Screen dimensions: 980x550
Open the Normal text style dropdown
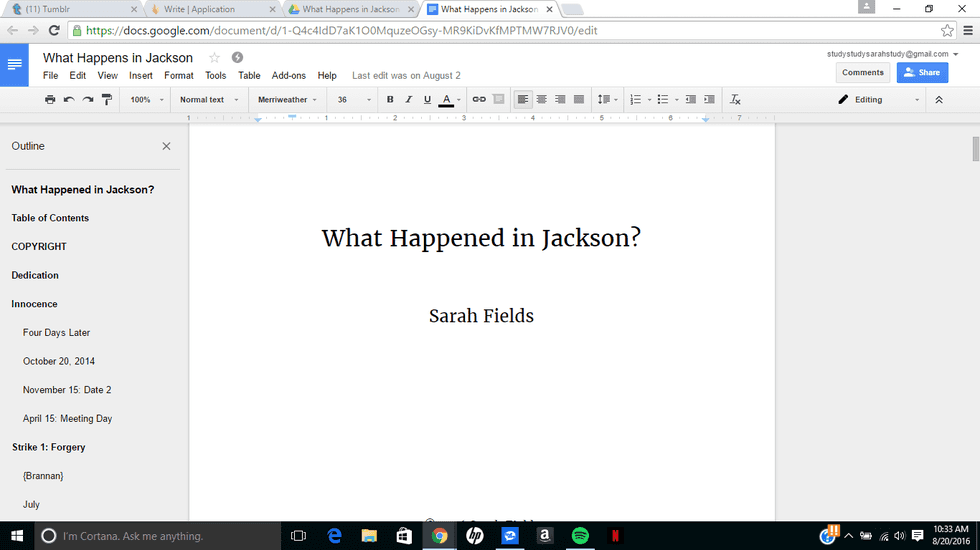point(209,100)
